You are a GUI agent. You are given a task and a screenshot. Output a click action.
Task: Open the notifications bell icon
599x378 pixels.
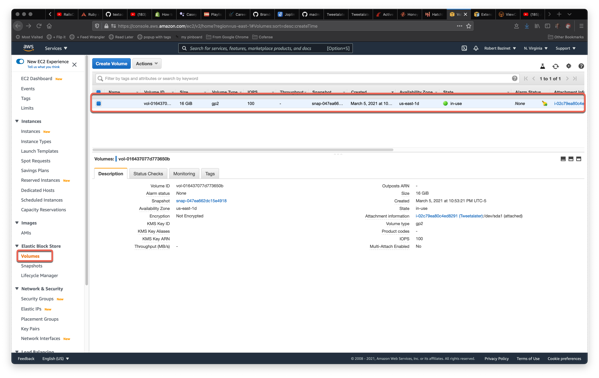476,48
